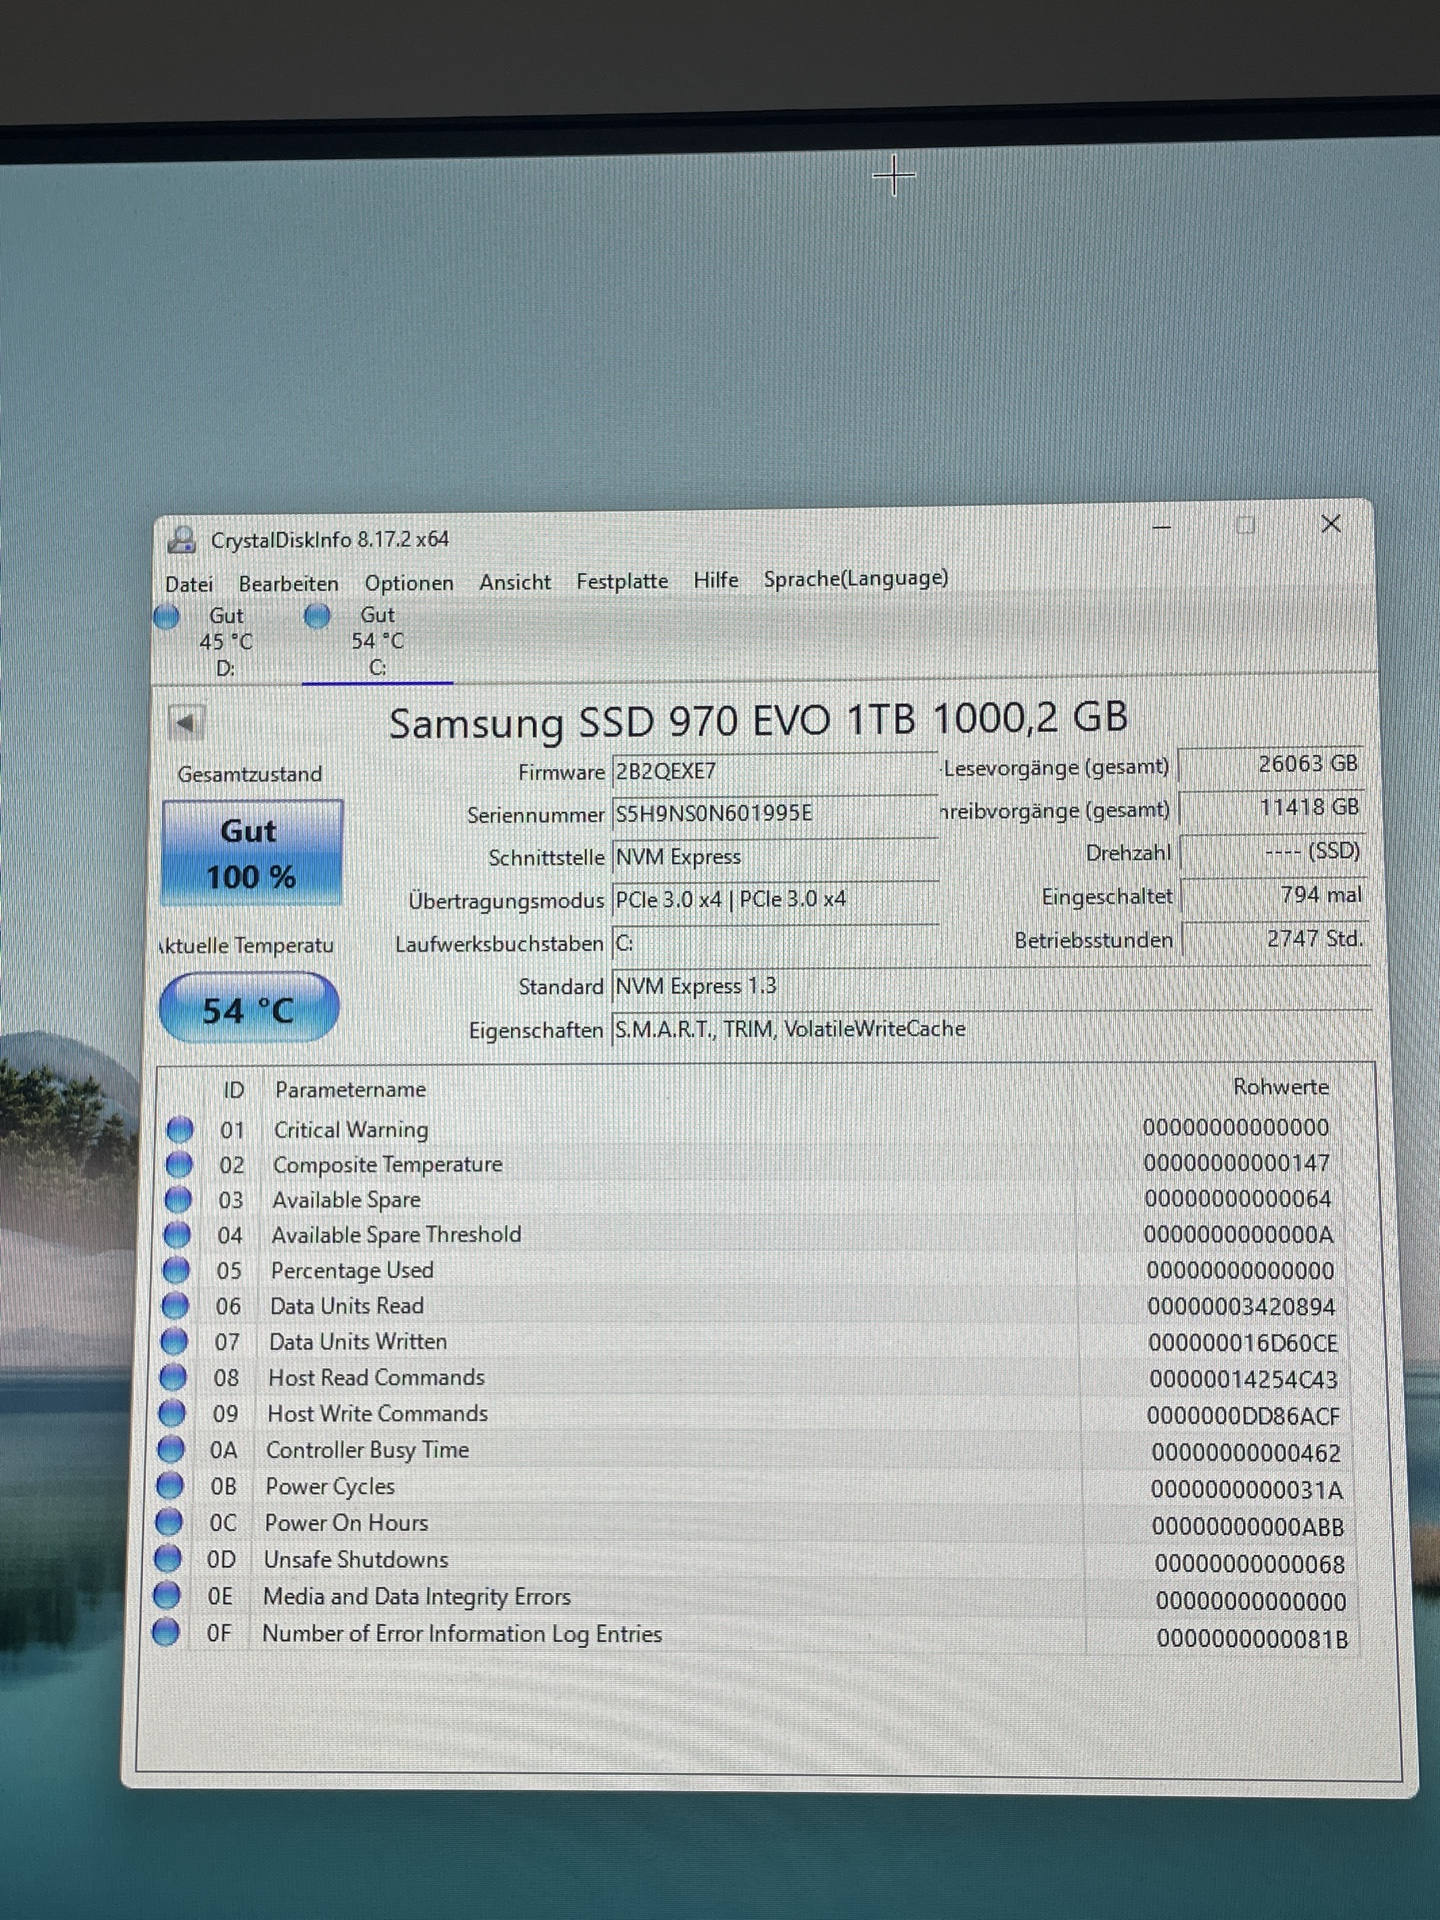Click the ID column header
Viewport: 1440px width, 1920px height.
pos(234,1090)
